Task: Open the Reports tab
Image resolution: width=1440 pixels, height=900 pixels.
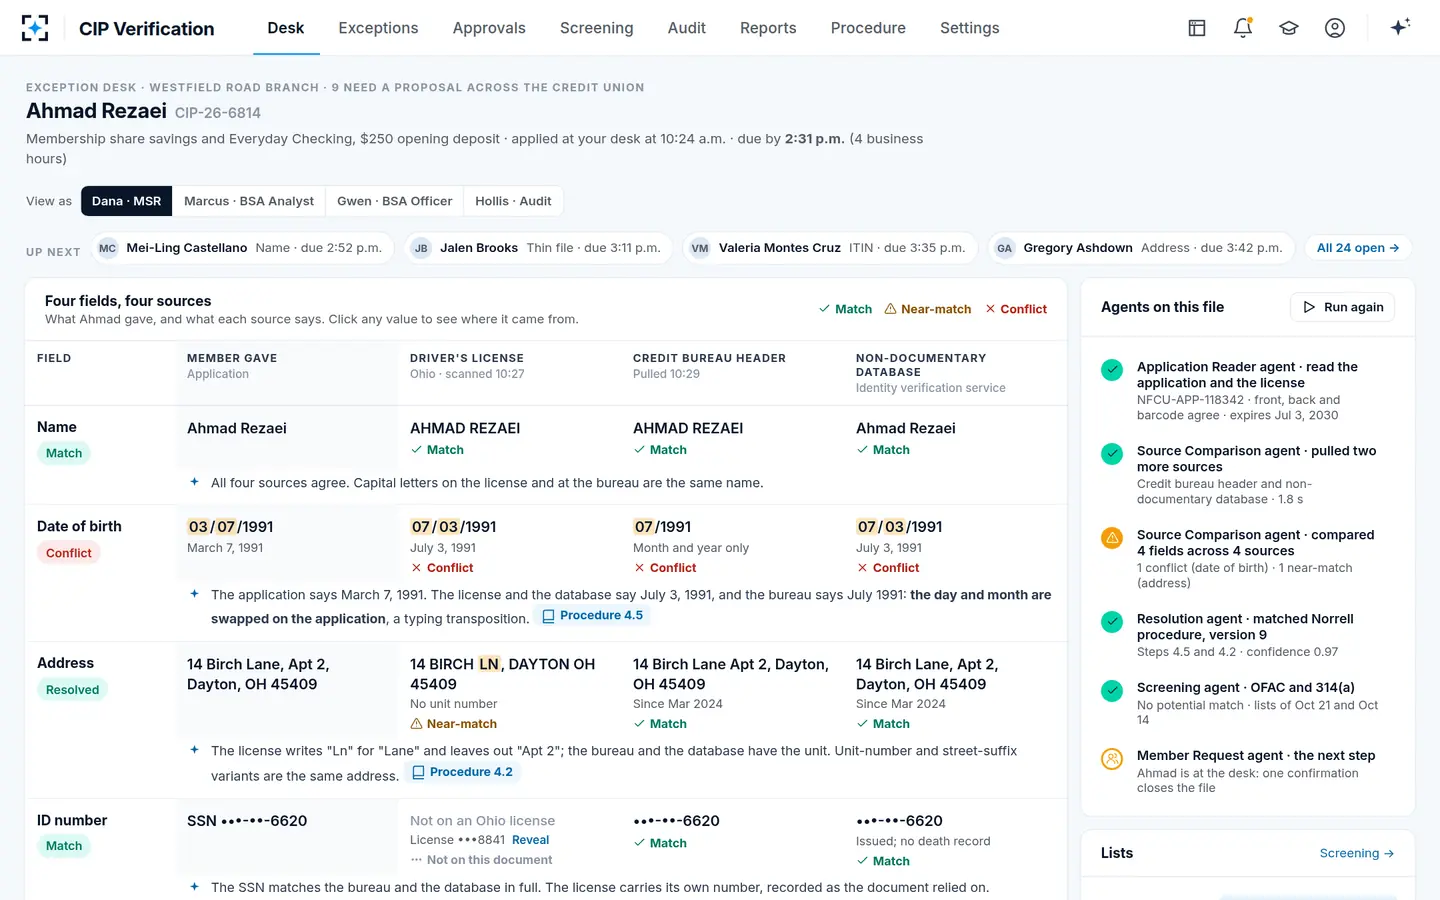Action: pyautogui.click(x=768, y=28)
